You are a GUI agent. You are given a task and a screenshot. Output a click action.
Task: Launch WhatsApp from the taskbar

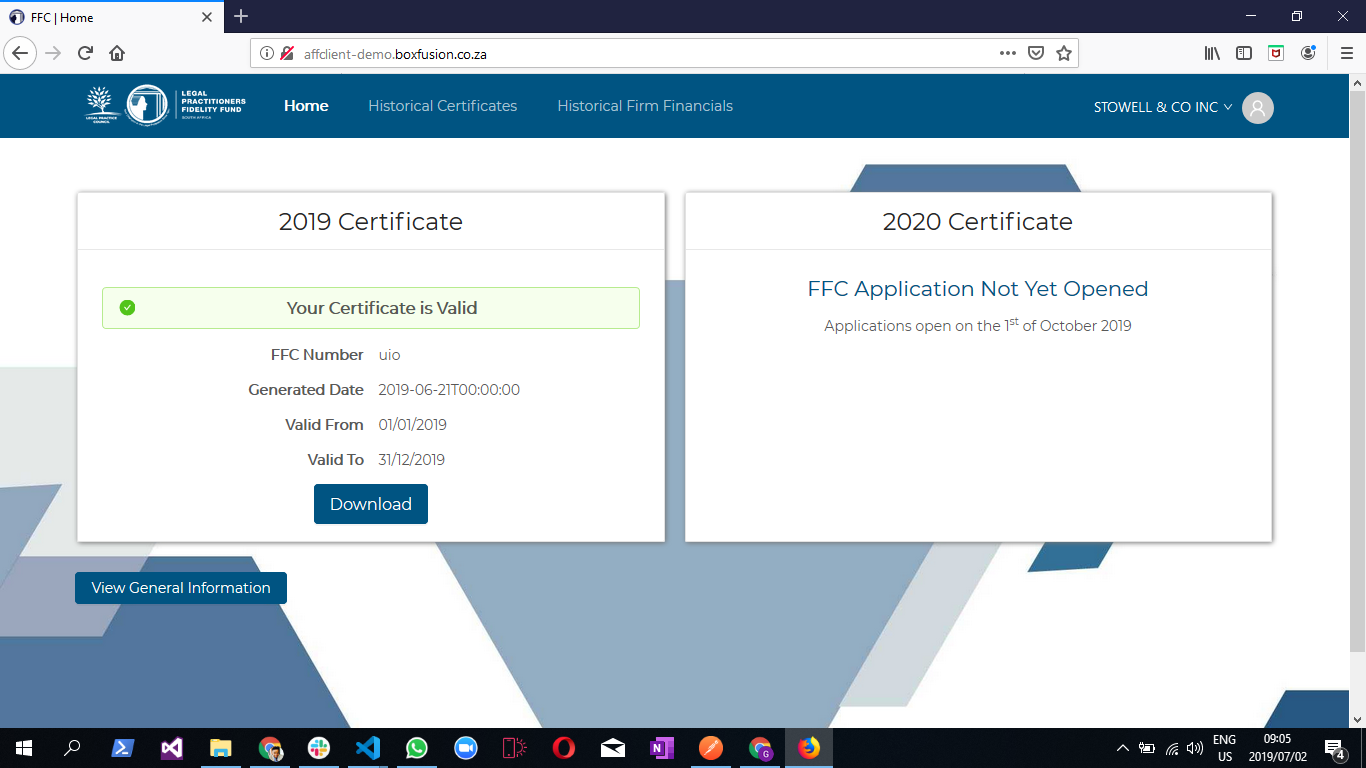pos(417,747)
